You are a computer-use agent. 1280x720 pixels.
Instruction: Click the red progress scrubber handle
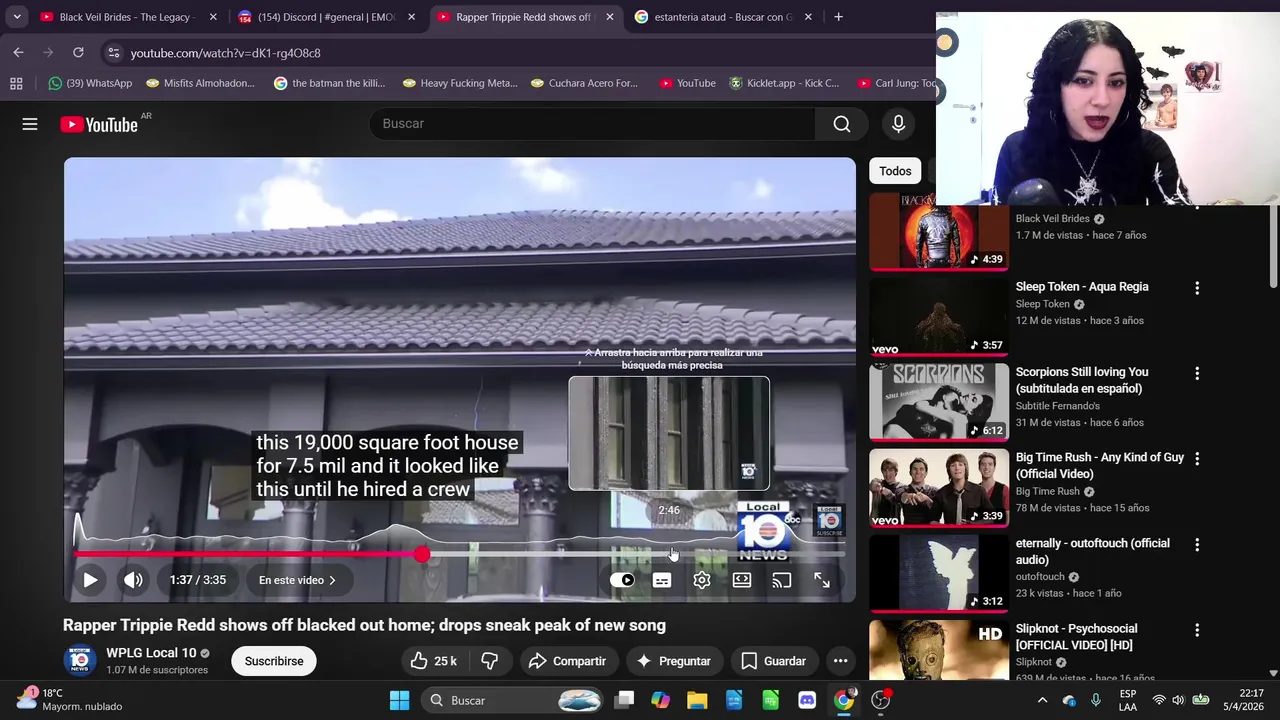(x=422, y=554)
